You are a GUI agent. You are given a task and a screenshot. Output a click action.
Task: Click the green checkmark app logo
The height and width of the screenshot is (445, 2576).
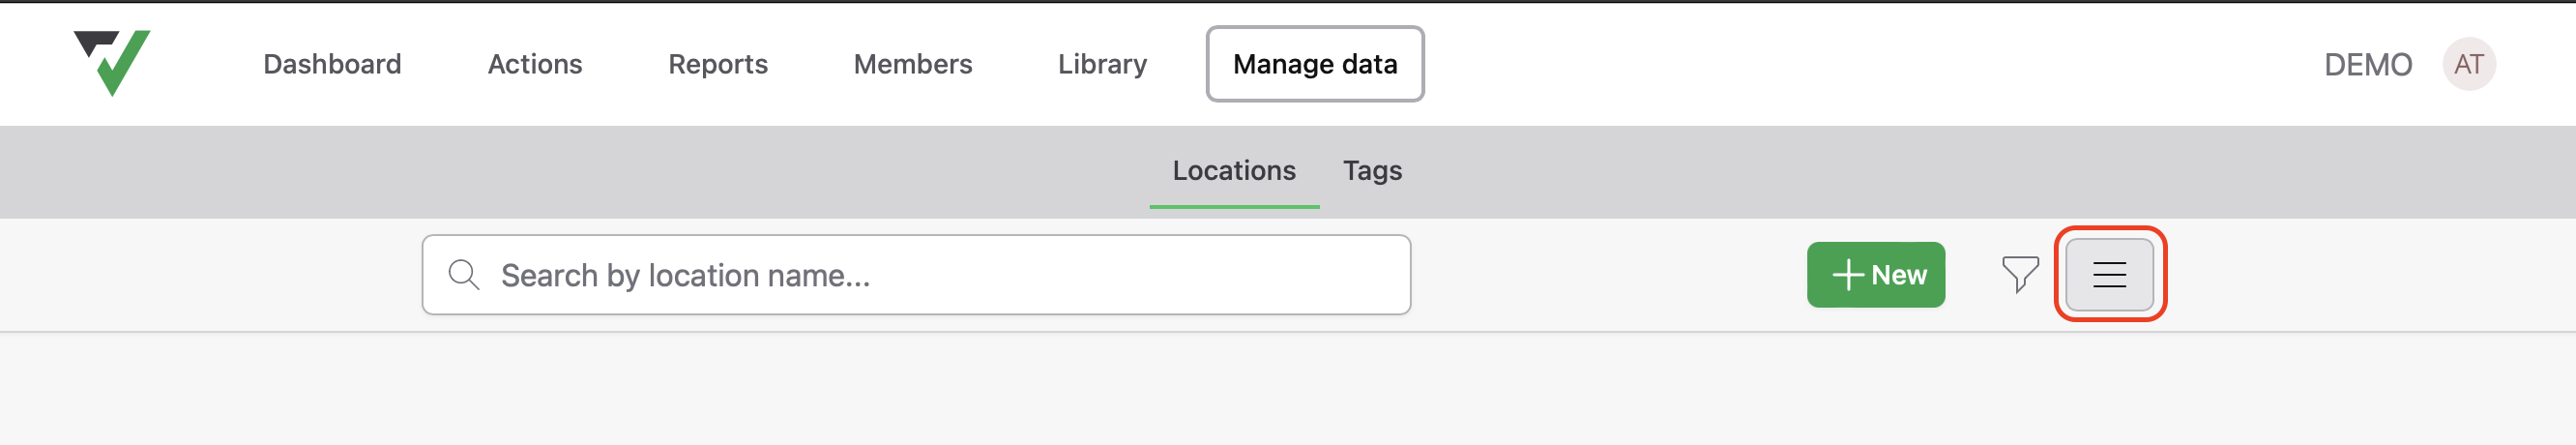pyautogui.click(x=112, y=62)
